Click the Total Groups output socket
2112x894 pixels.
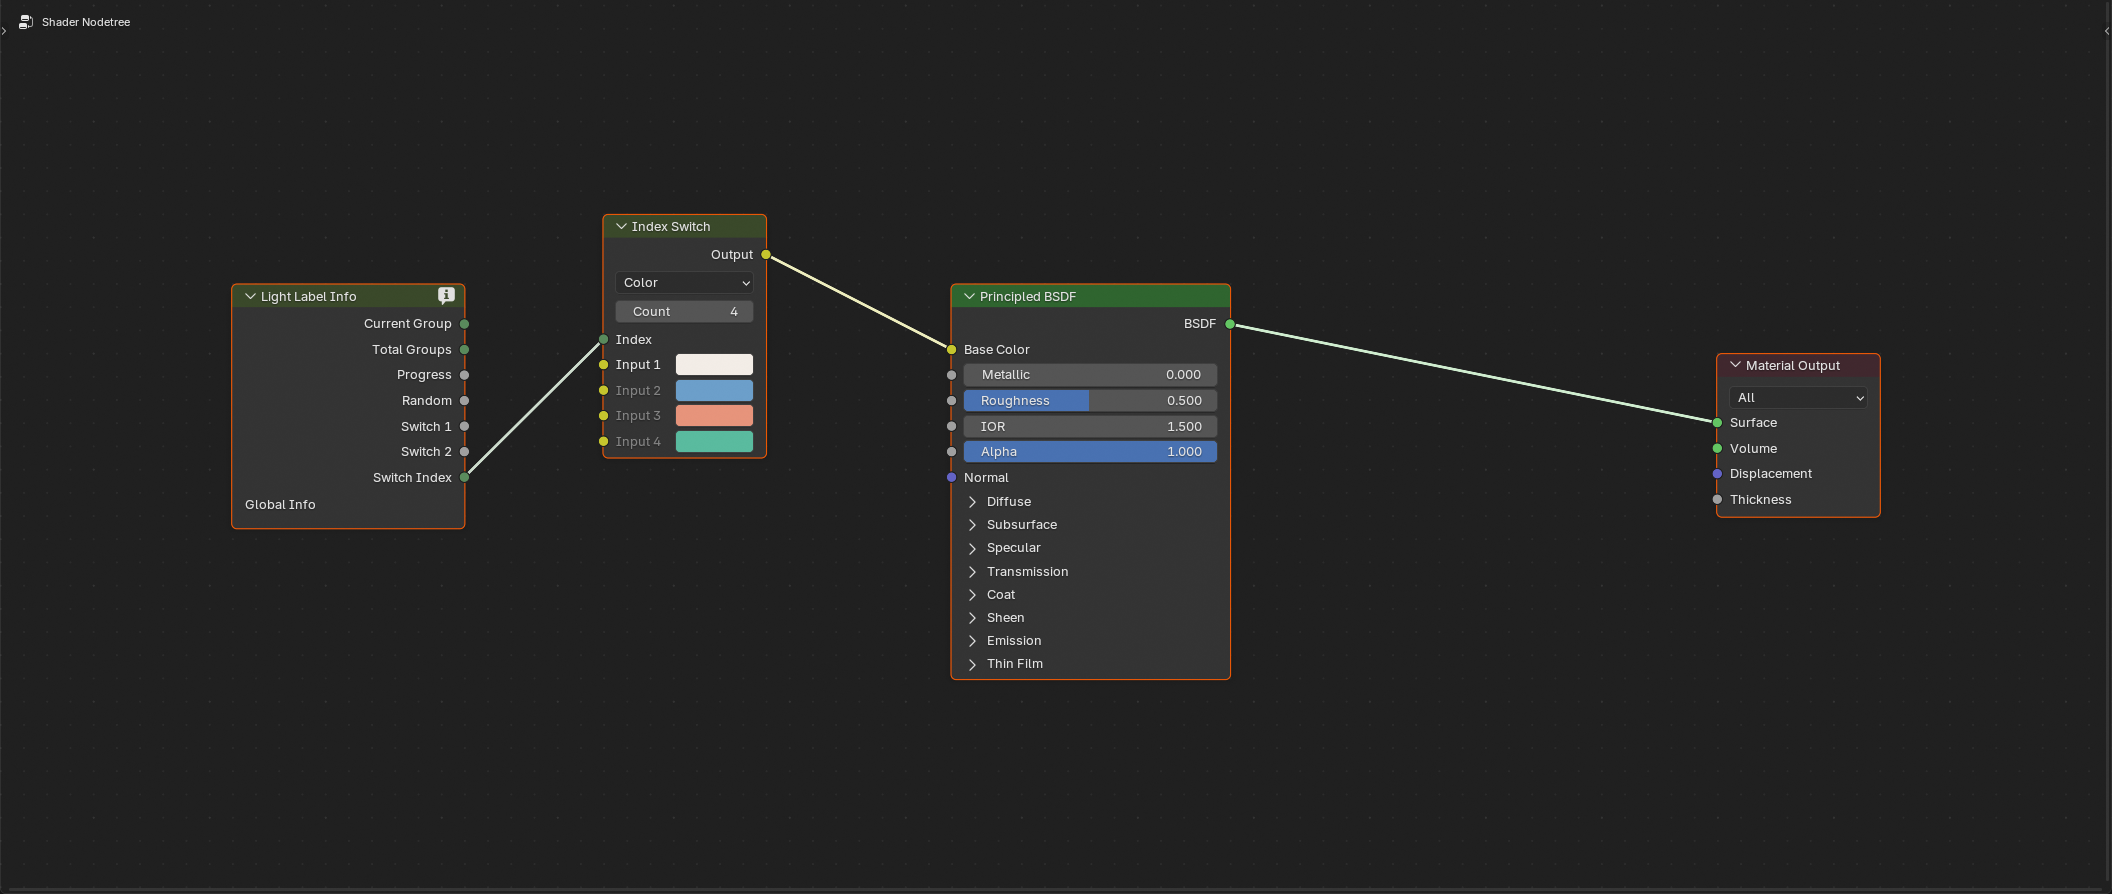point(464,350)
